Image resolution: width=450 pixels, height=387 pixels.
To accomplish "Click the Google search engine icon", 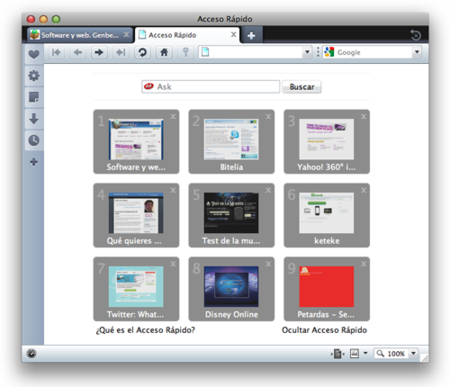I will click(329, 52).
